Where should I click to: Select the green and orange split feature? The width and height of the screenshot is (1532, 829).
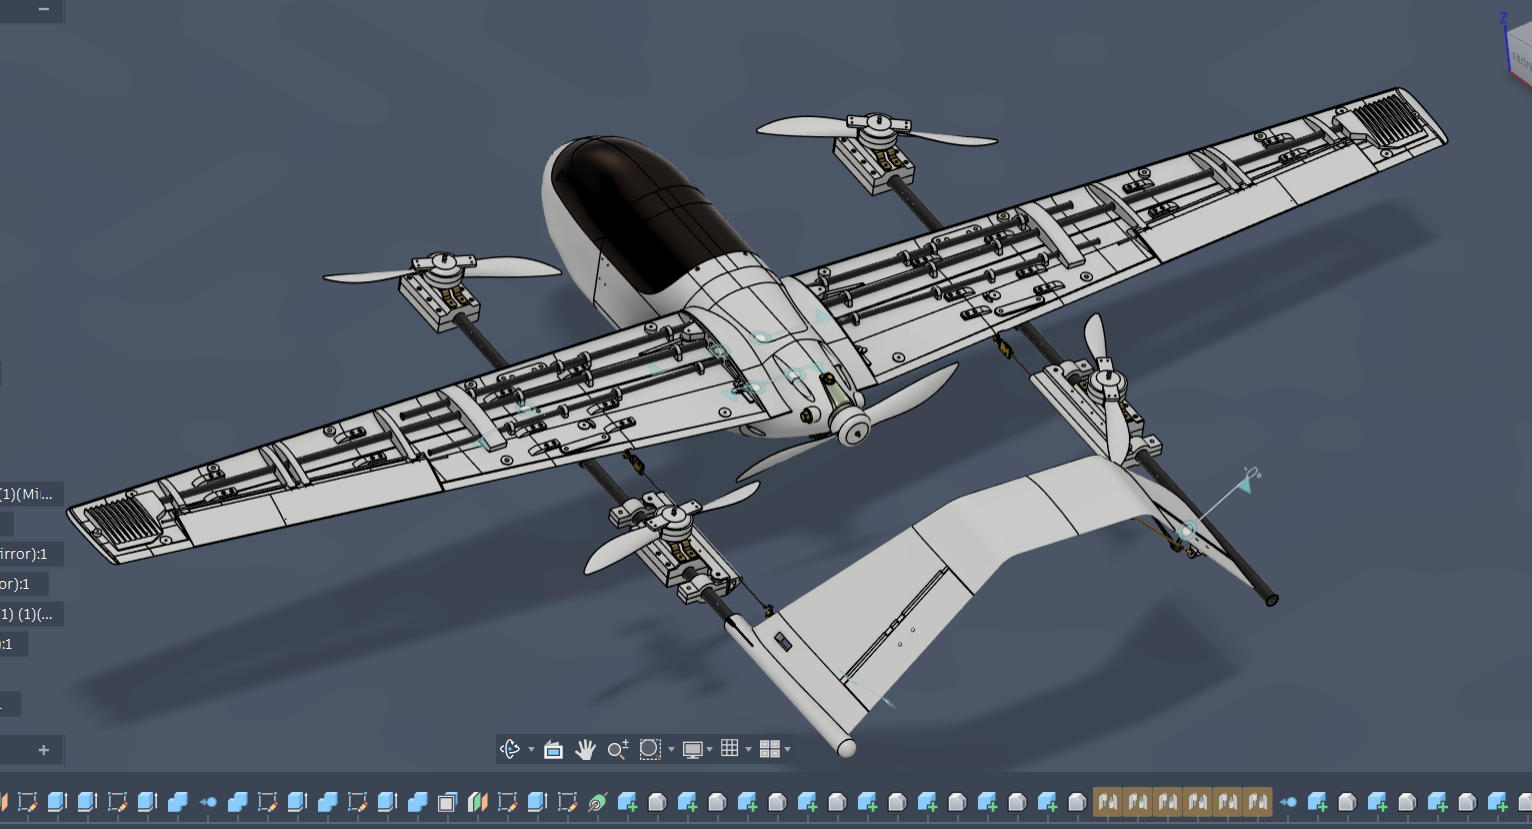tap(477, 802)
